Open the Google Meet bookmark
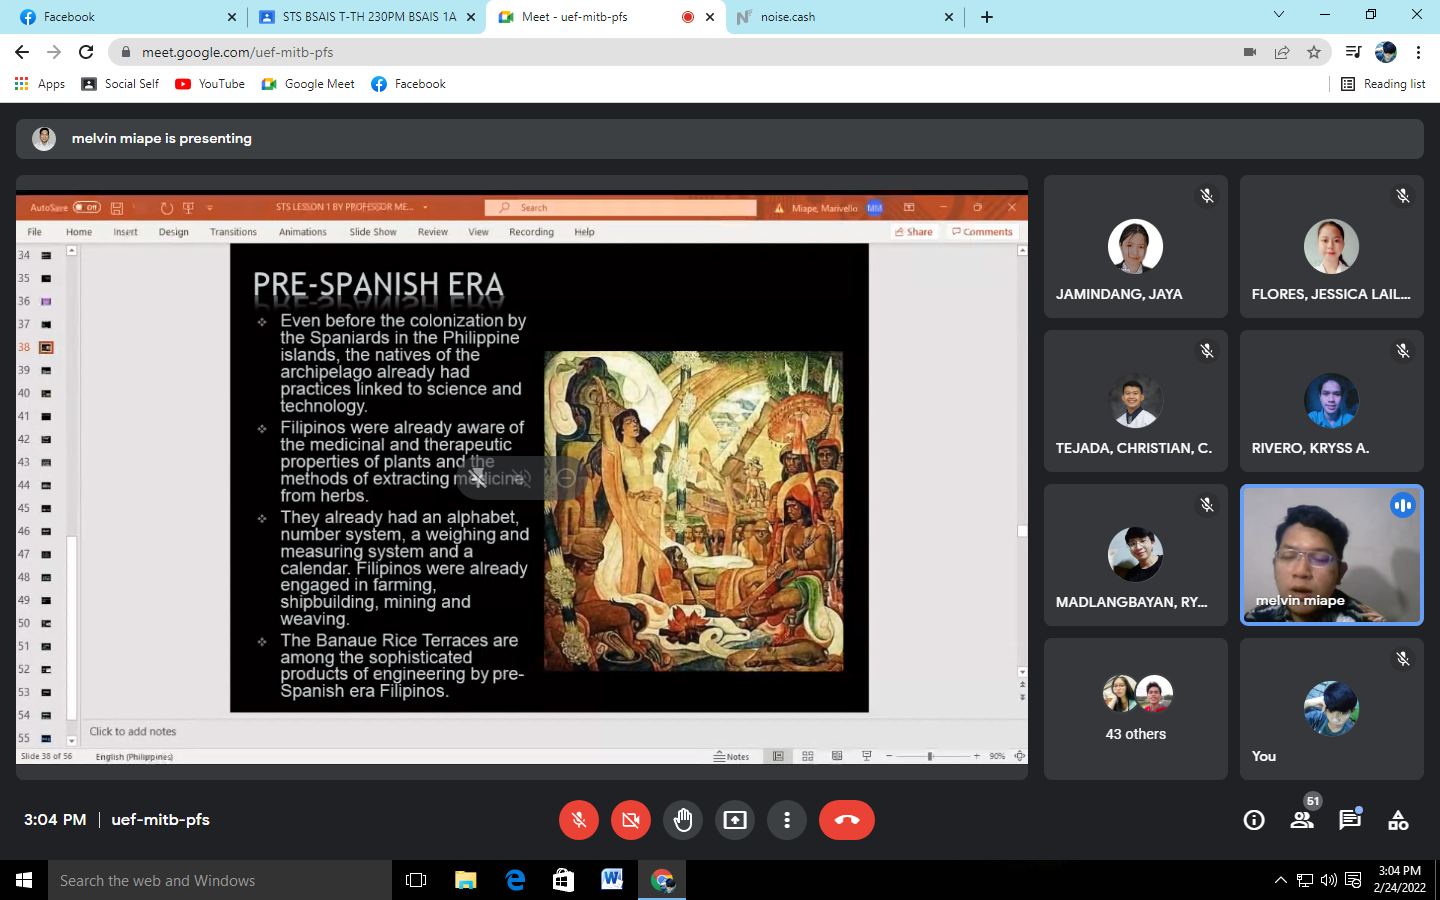Image resolution: width=1440 pixels, height=900 pixels. [x=308, y=84]
